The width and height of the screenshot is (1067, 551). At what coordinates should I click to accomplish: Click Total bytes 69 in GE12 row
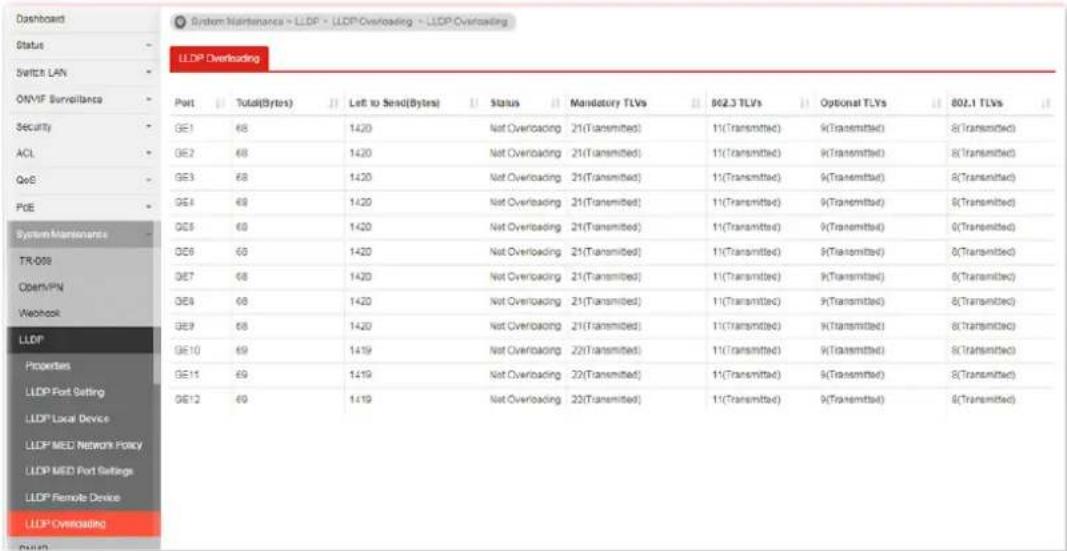pos(240,400)
